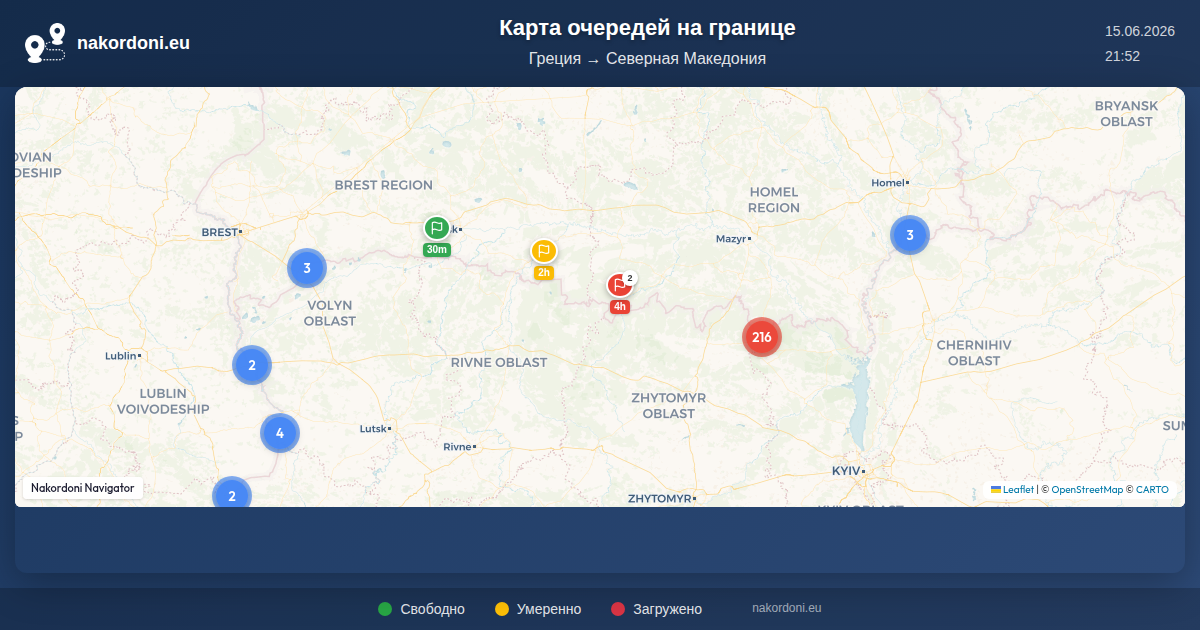Click the footer nakordoni.eu text

pyautogui.click(x=787, y=608)
